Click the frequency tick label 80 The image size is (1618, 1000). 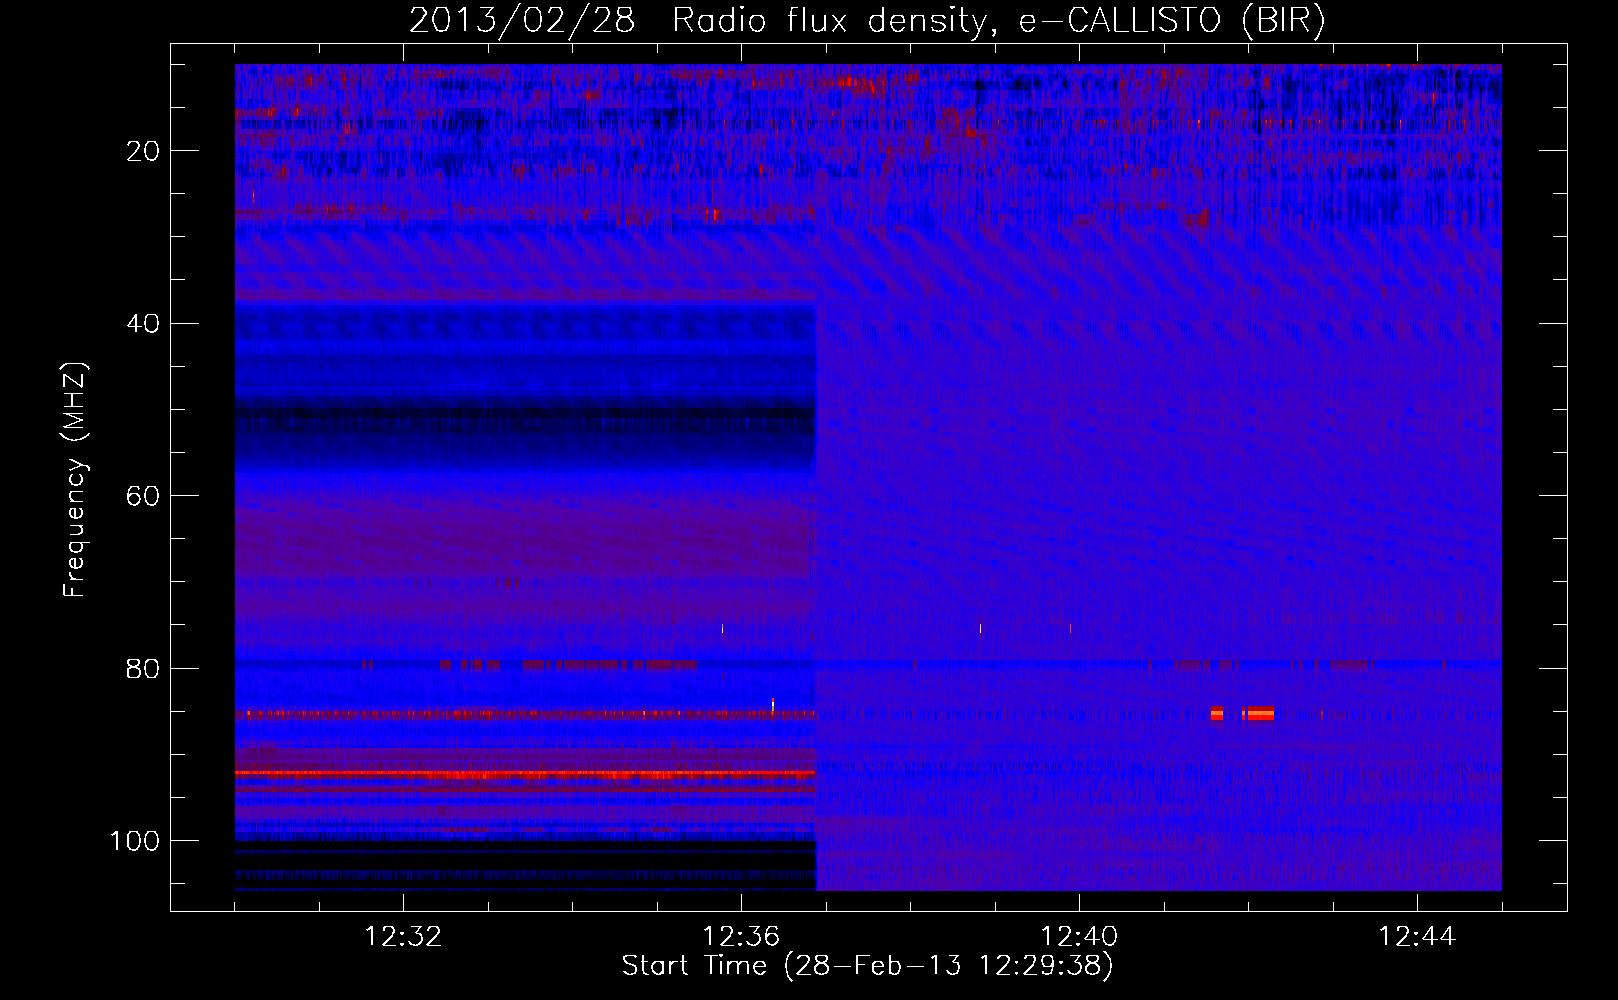[143, 669]
